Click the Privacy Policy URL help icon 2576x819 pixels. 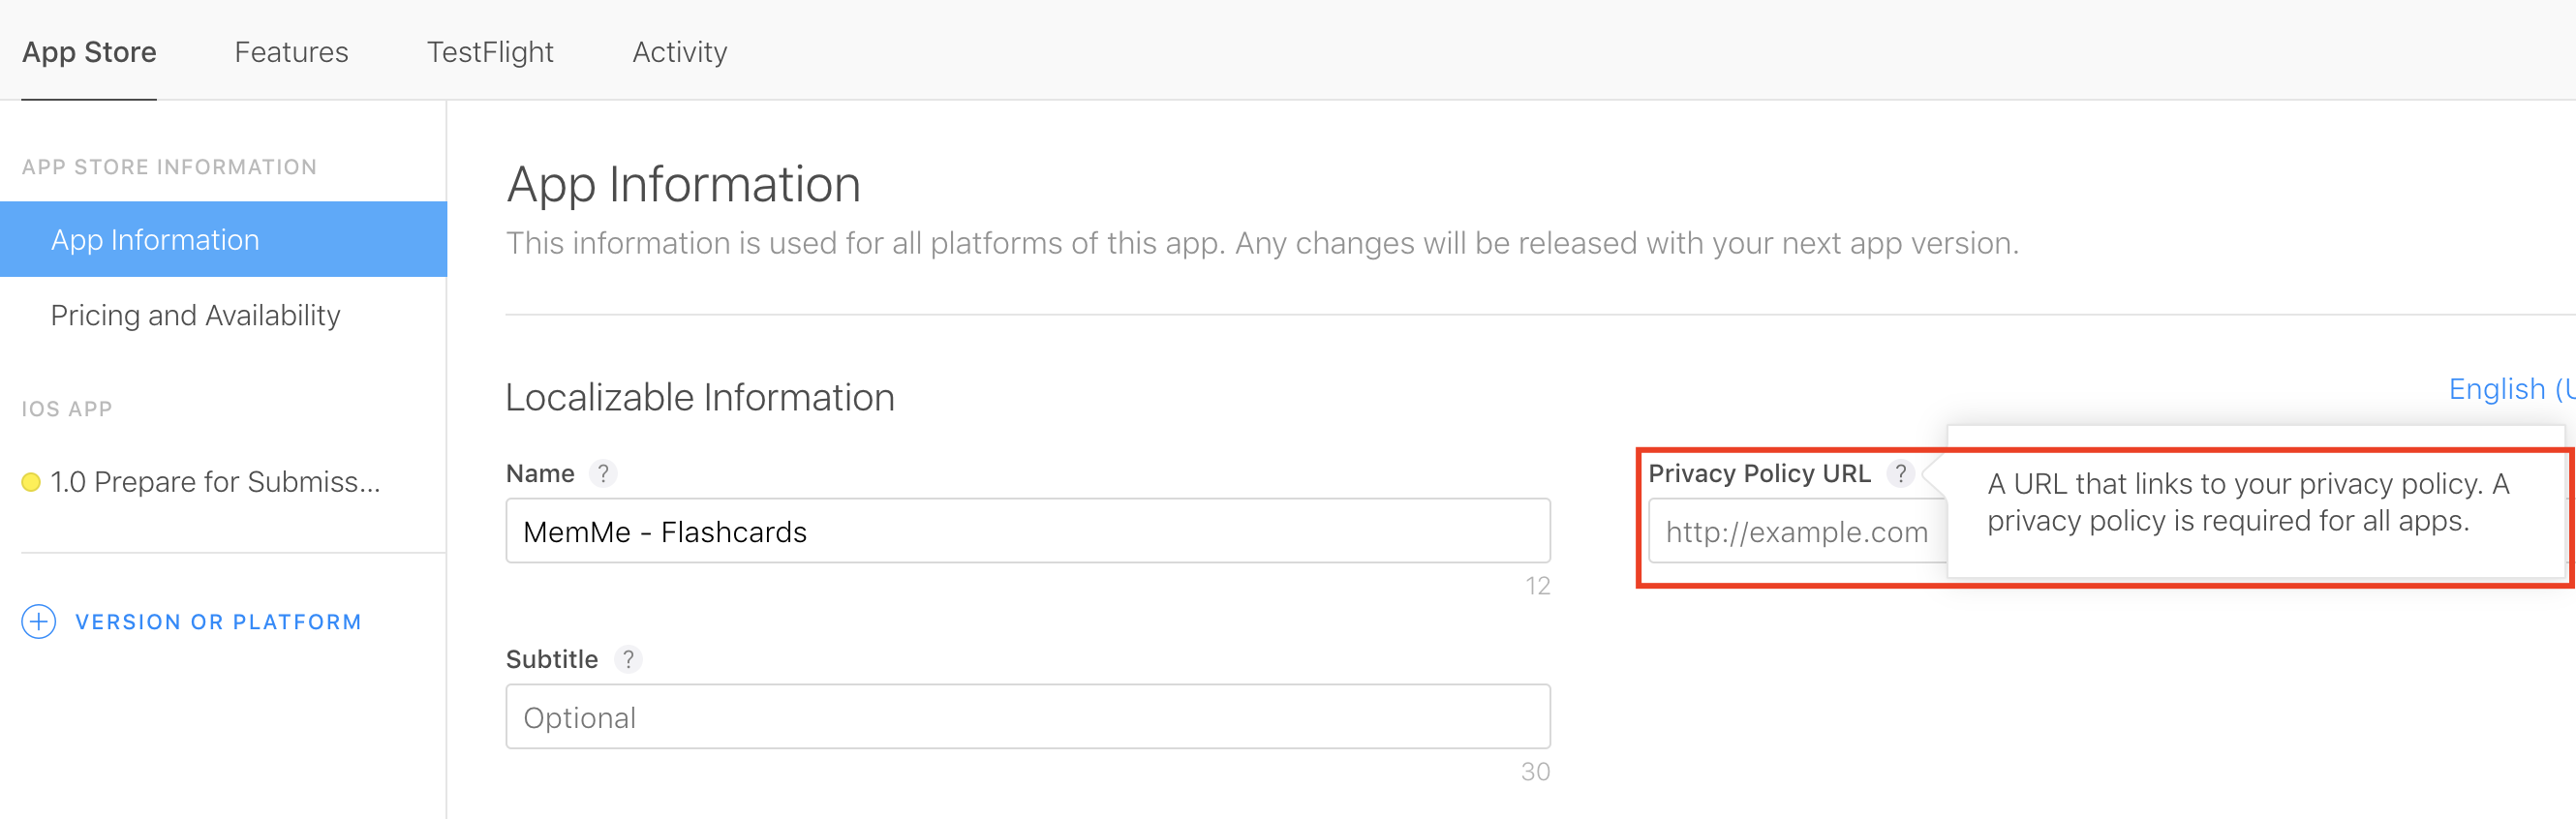1900,473
